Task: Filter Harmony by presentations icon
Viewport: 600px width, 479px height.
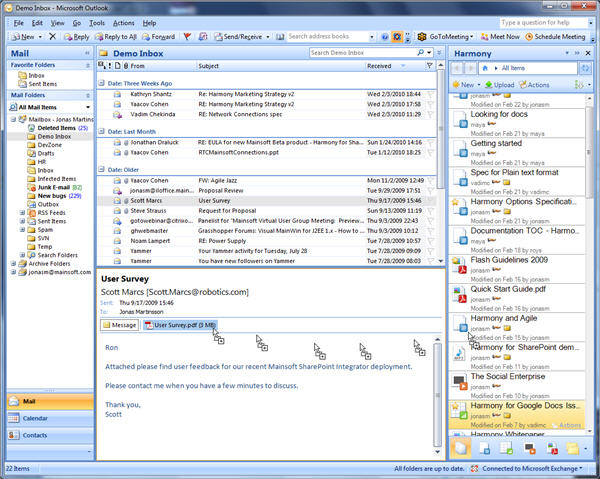Action: tap(530, 448)
